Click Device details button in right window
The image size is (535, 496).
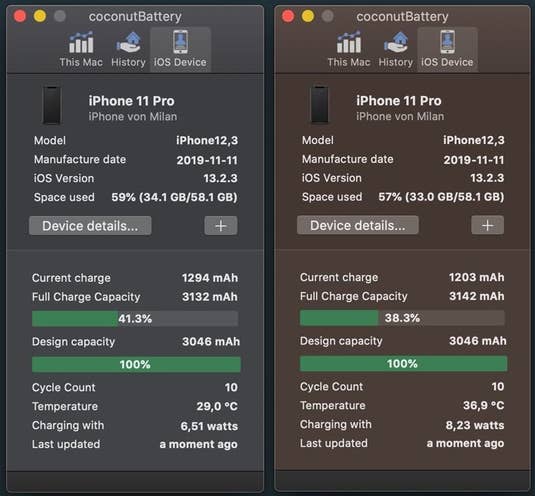(x=358, y=225)
